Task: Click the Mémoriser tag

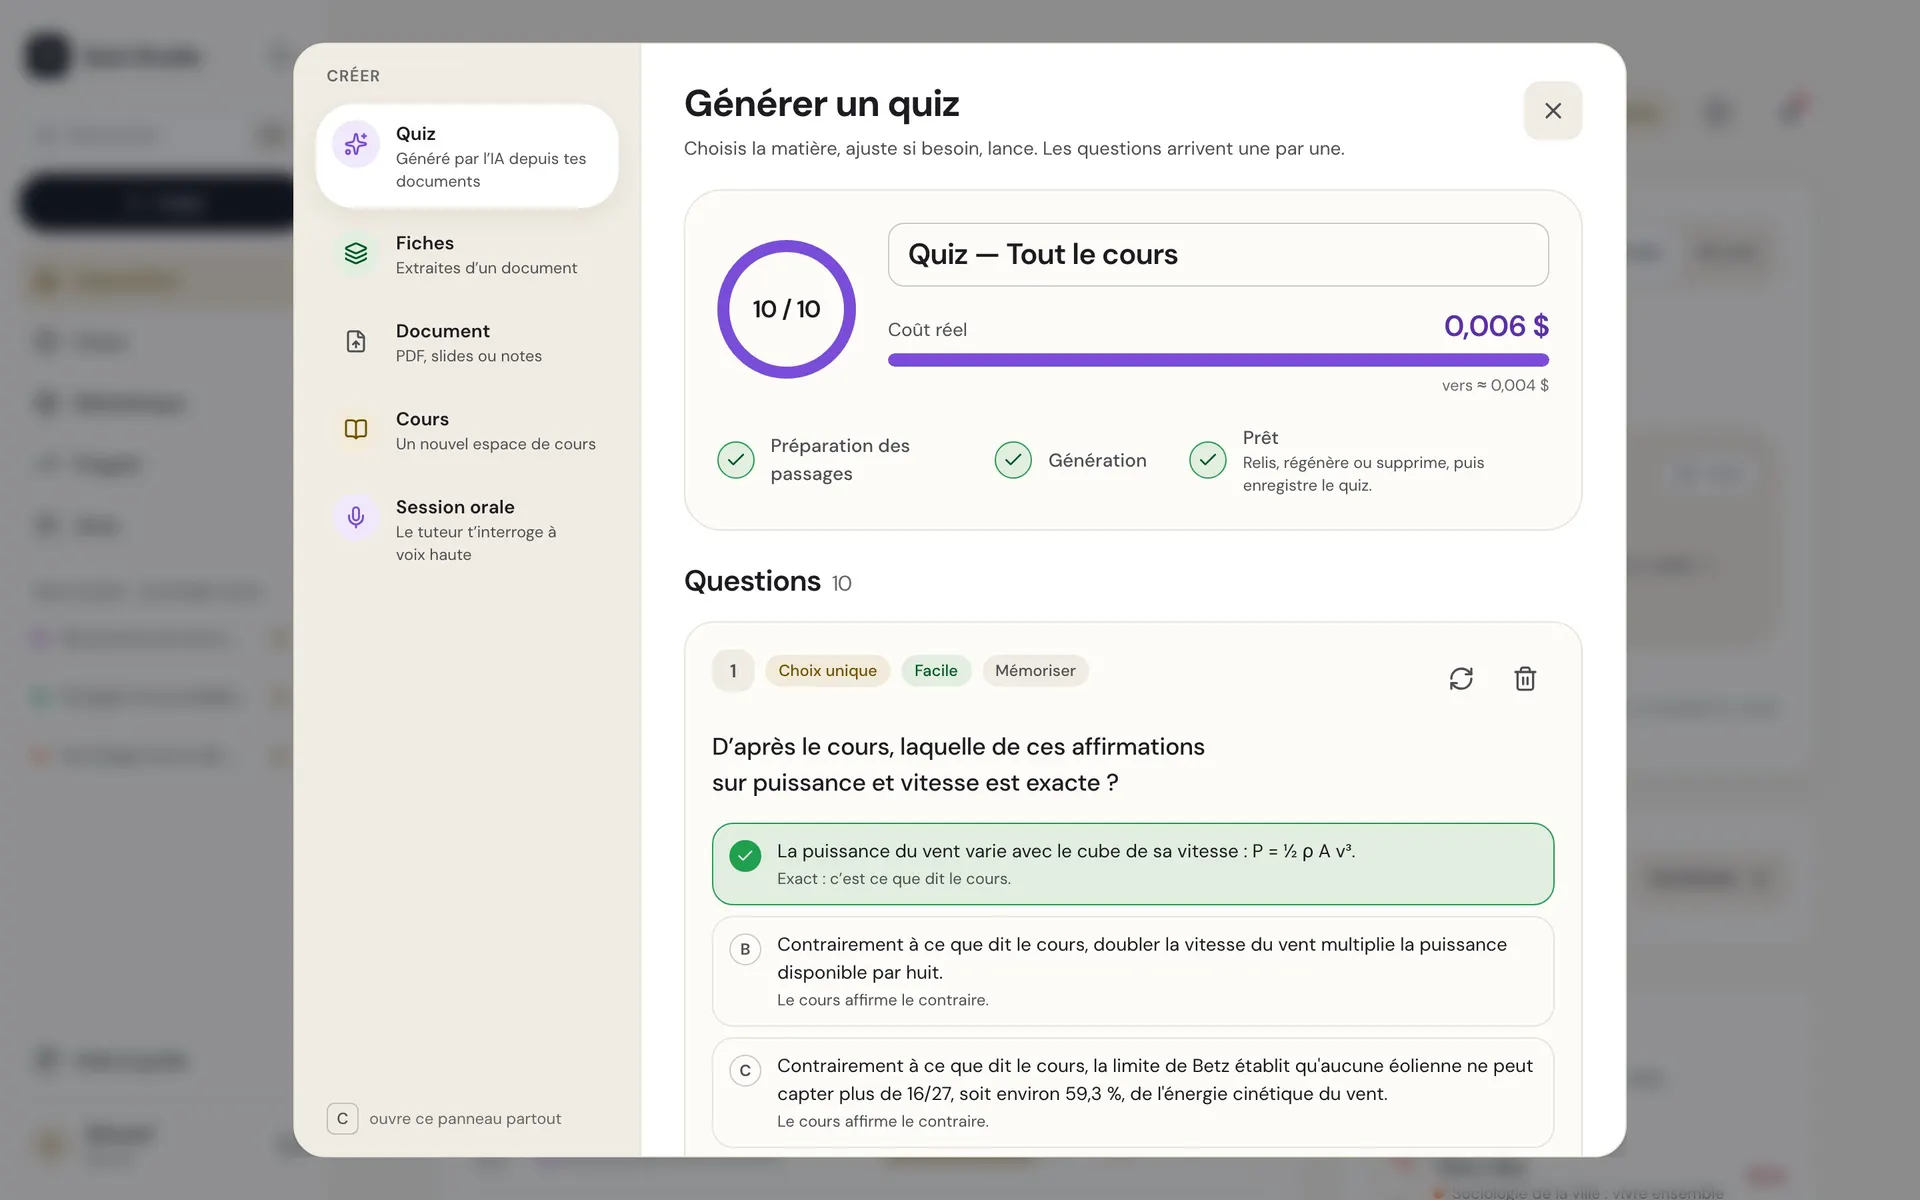Action: [x=1035, y=671]
